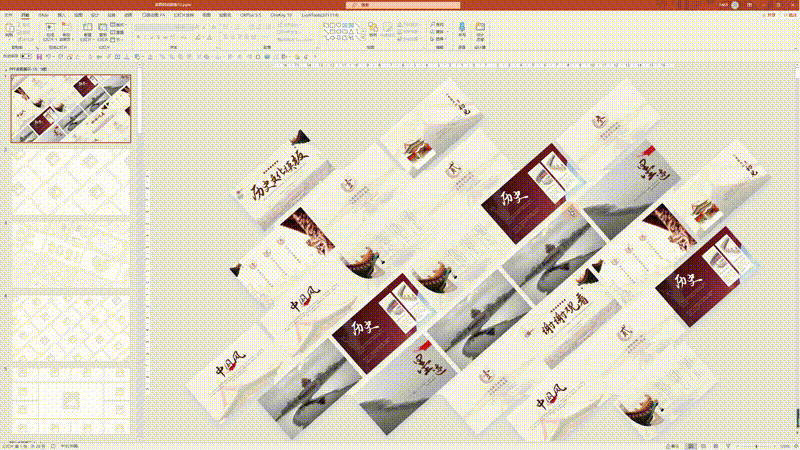Collapse the section header in slide panel
800x450 pixels.
click(6, 69)
